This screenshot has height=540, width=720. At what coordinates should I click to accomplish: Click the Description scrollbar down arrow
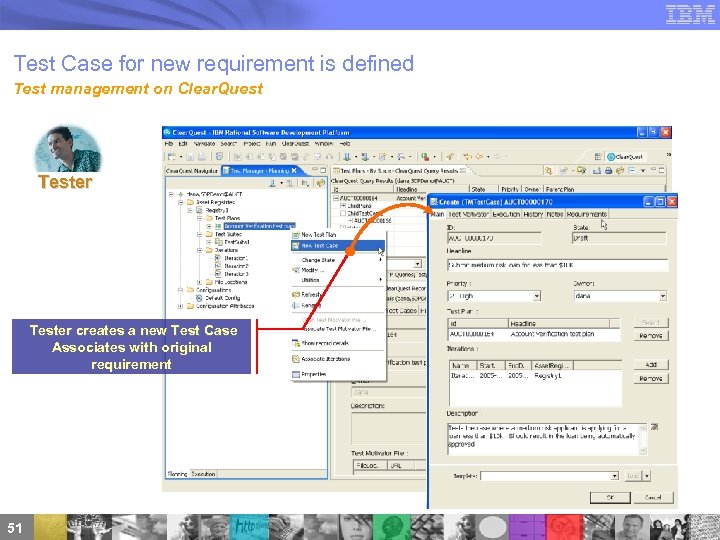coord(643,450)
